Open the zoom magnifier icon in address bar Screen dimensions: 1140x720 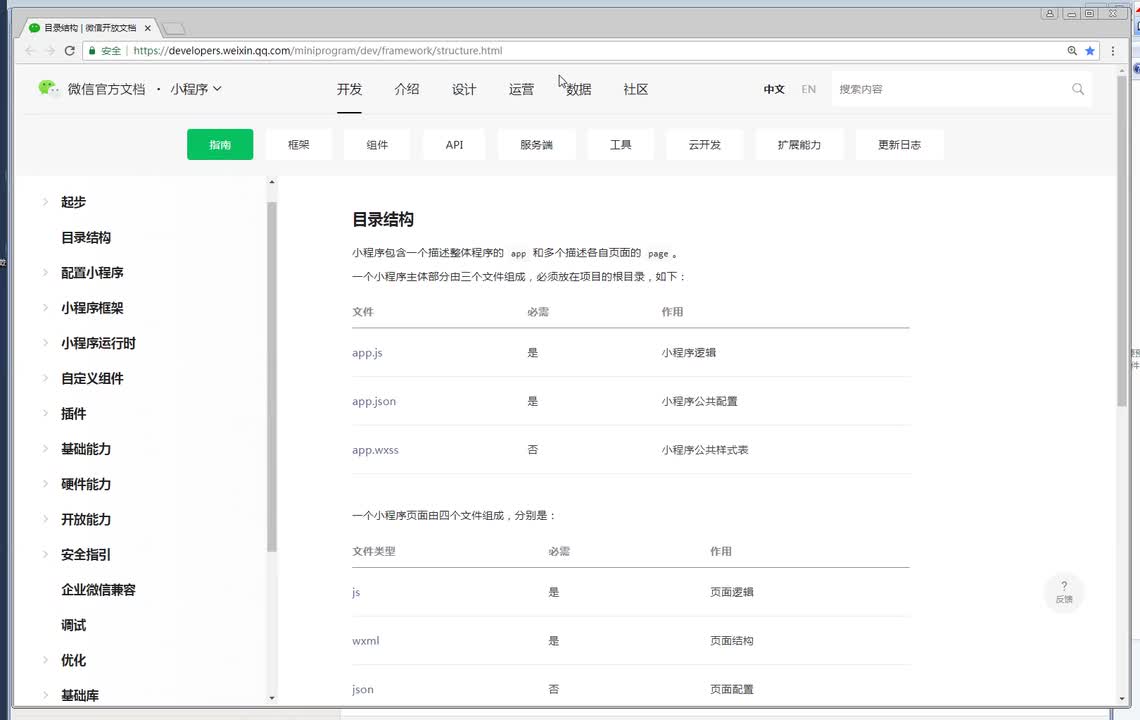point(1072,51)
